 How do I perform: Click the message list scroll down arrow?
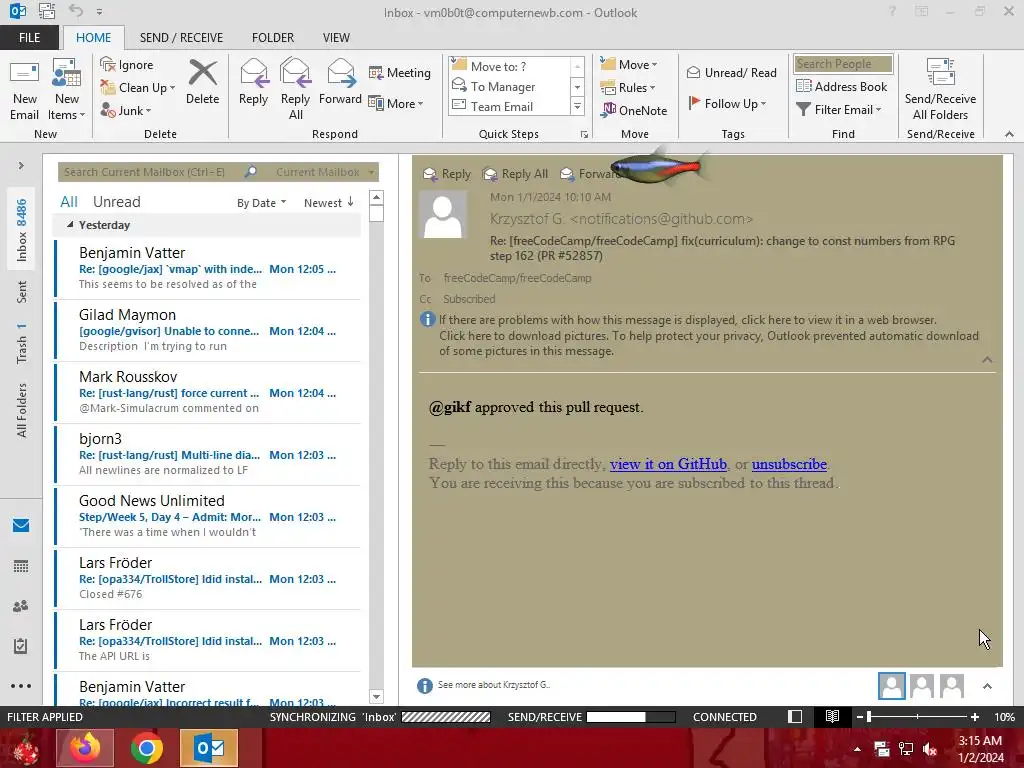(376, 697)
